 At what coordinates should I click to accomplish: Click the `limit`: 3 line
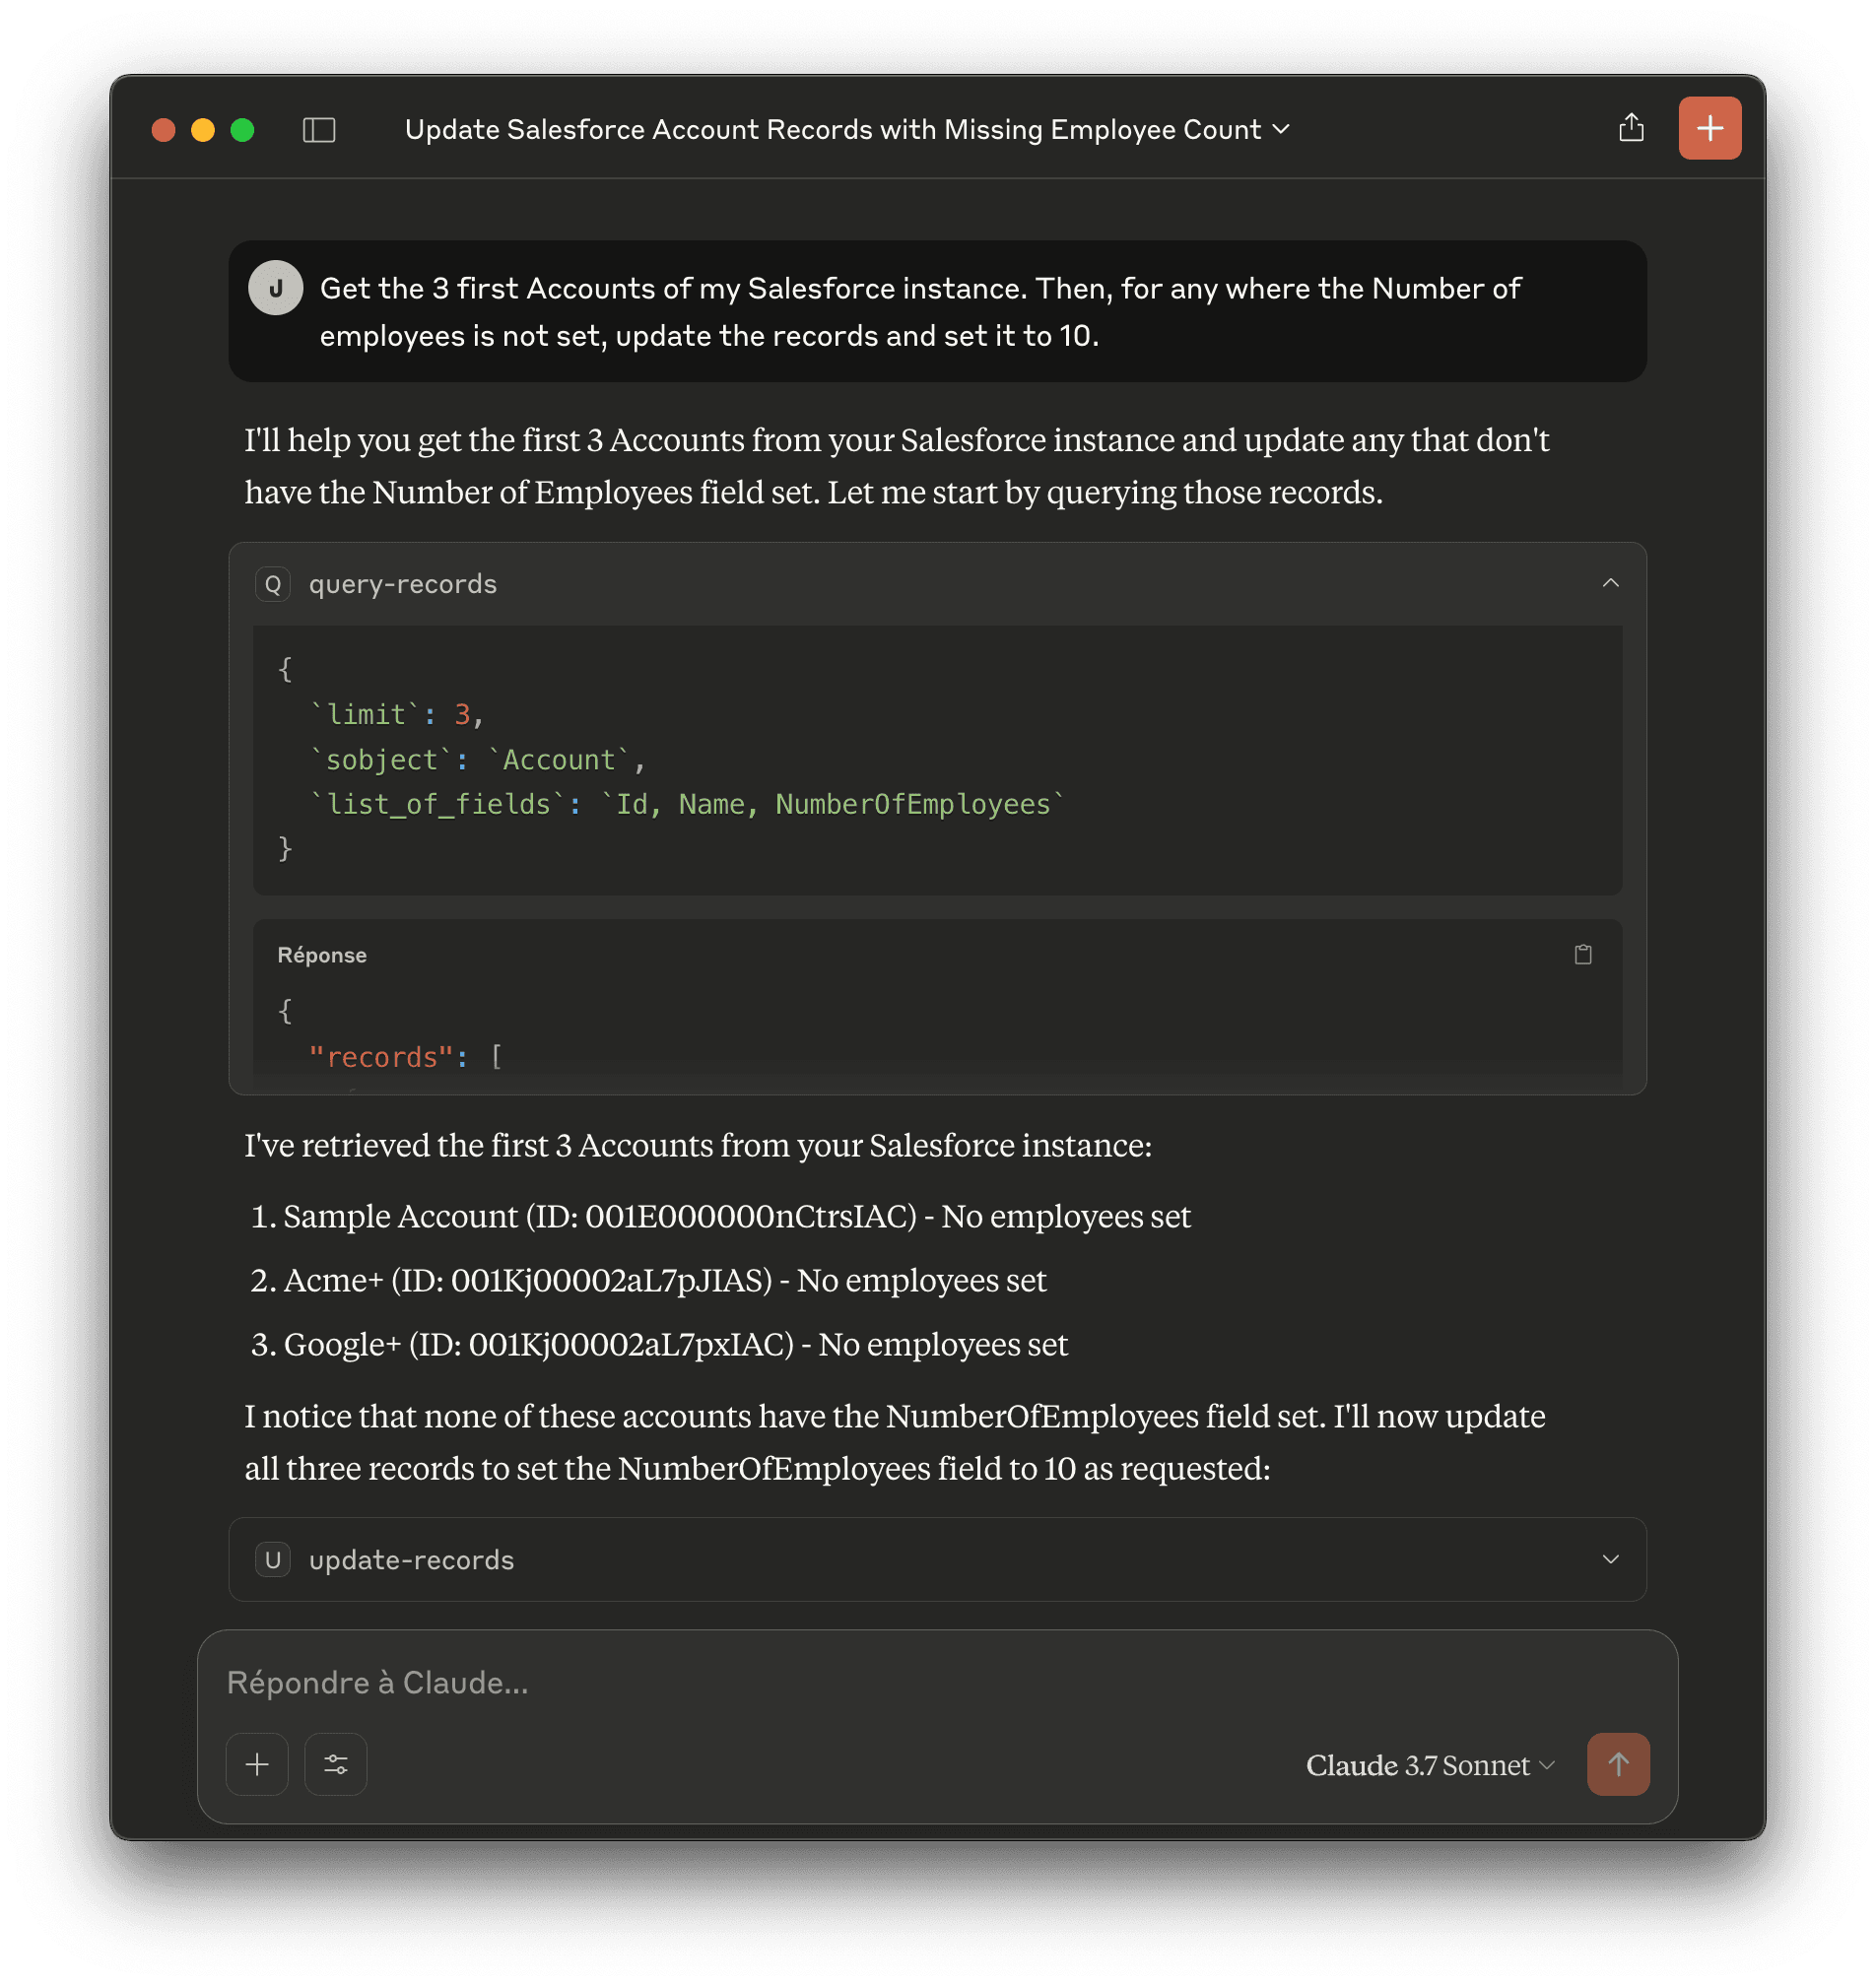pos(397,714)
